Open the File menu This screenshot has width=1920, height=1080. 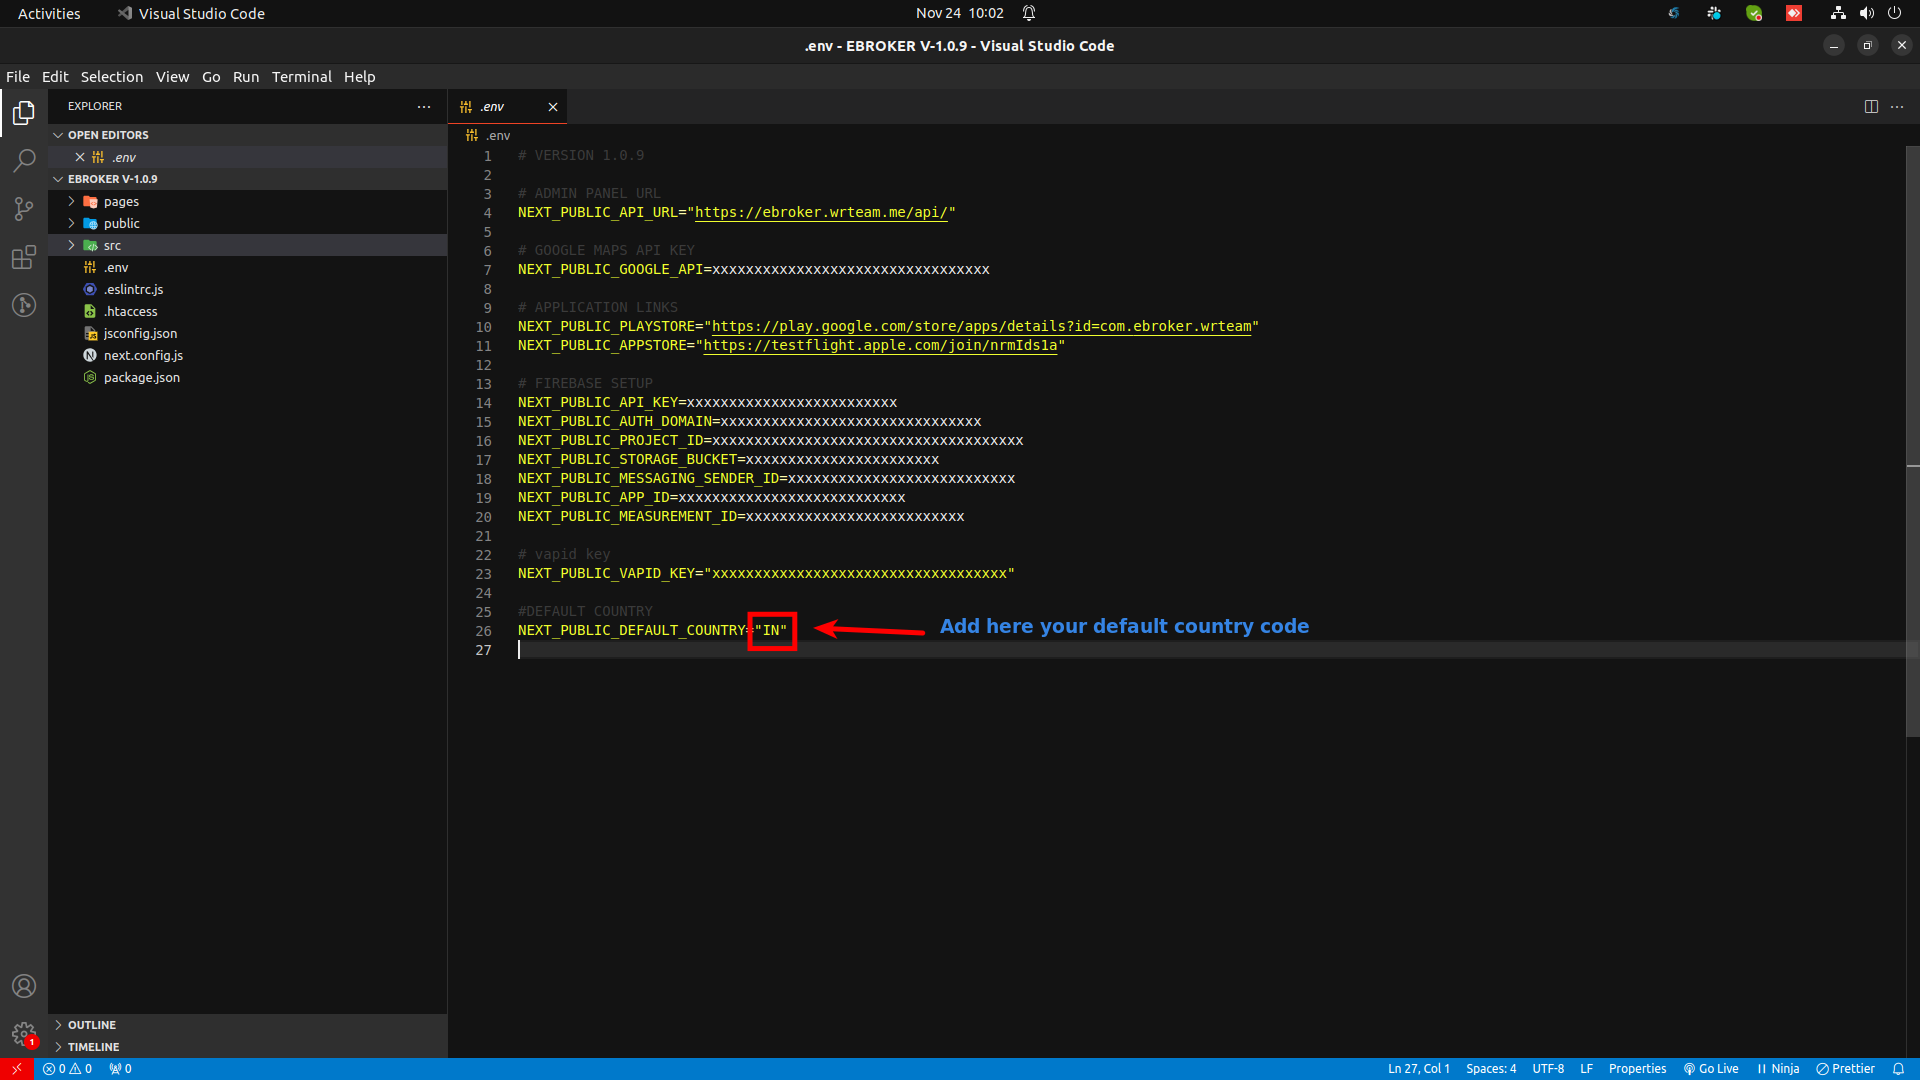[18, 77]
